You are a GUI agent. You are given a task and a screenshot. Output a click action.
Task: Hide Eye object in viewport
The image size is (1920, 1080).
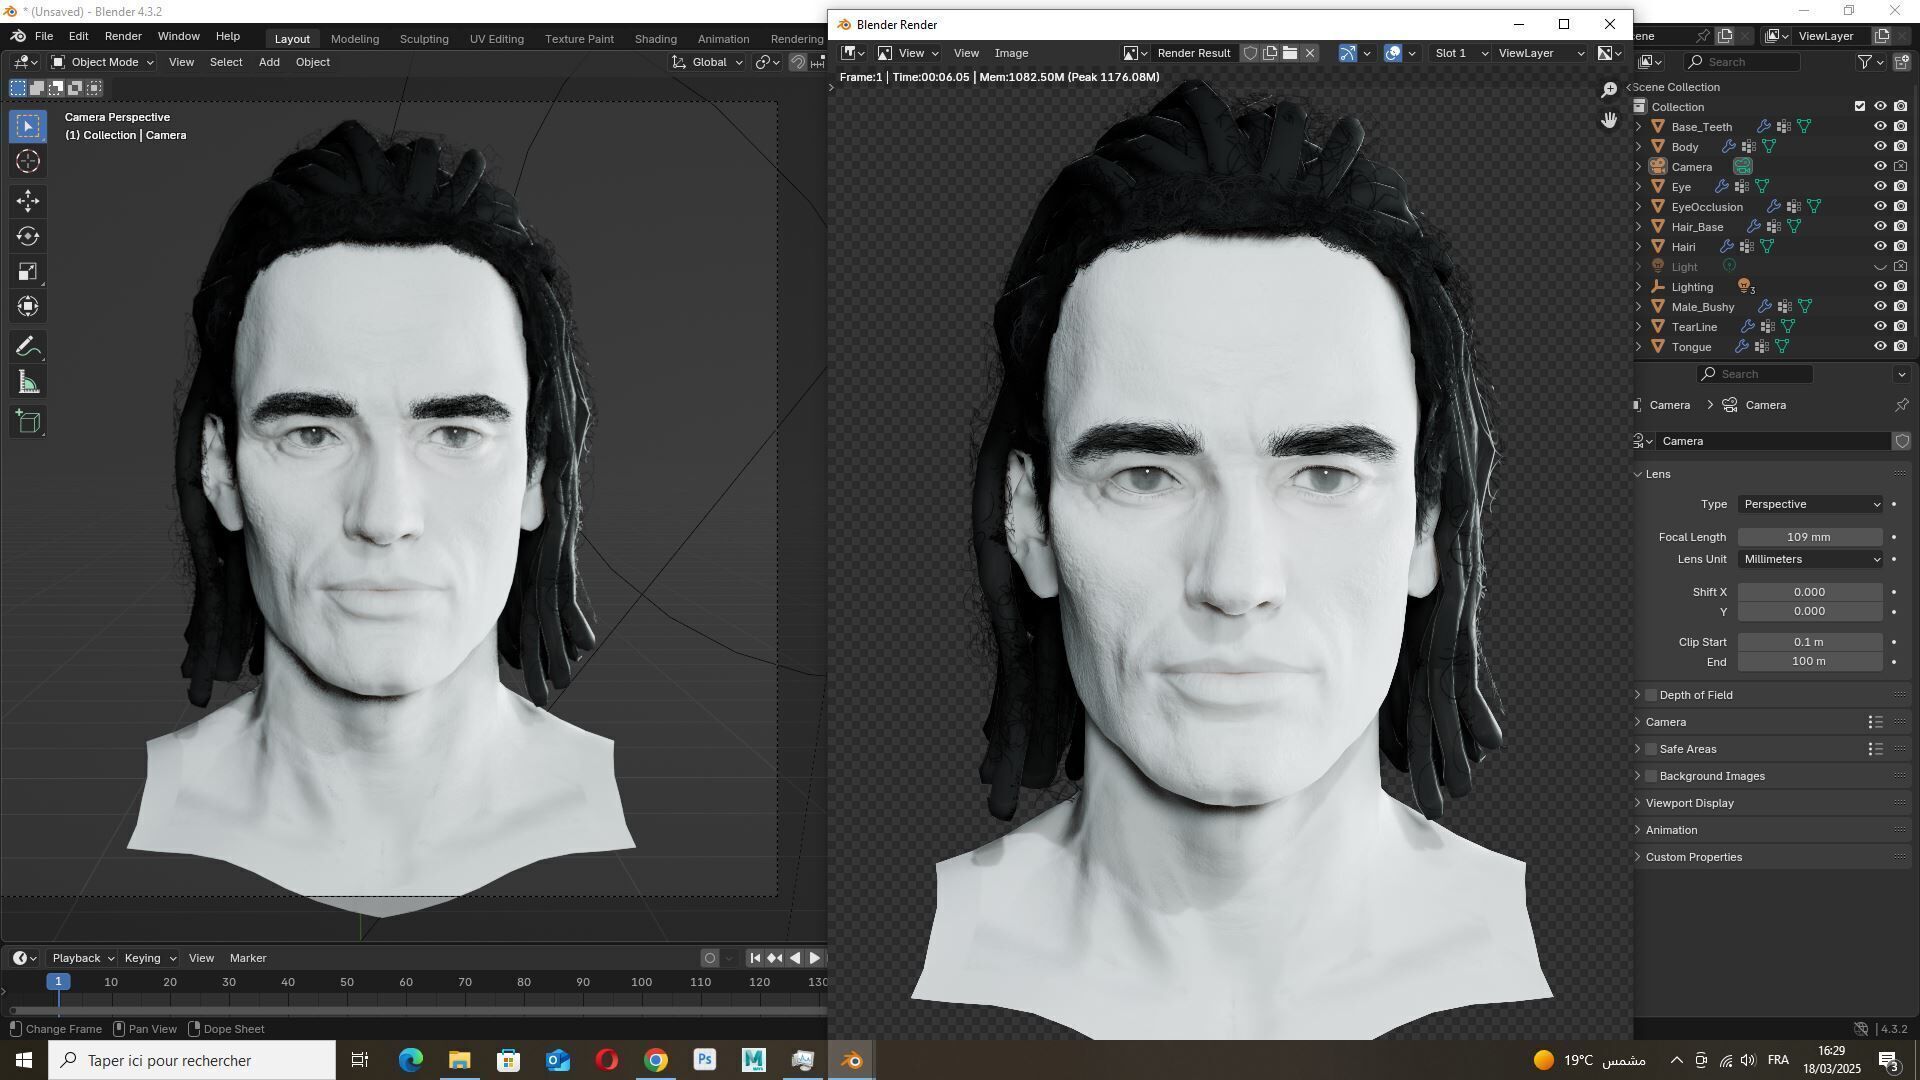(x=1880, y=187)
